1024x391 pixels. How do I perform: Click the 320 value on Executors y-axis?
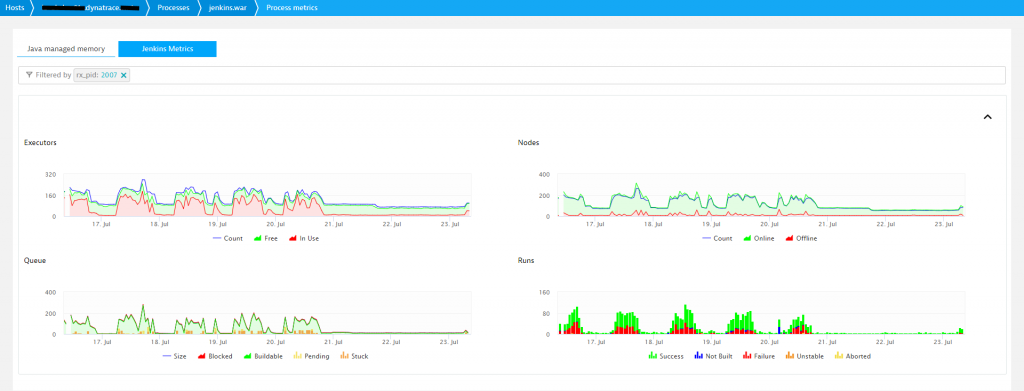tap(50, 174)
